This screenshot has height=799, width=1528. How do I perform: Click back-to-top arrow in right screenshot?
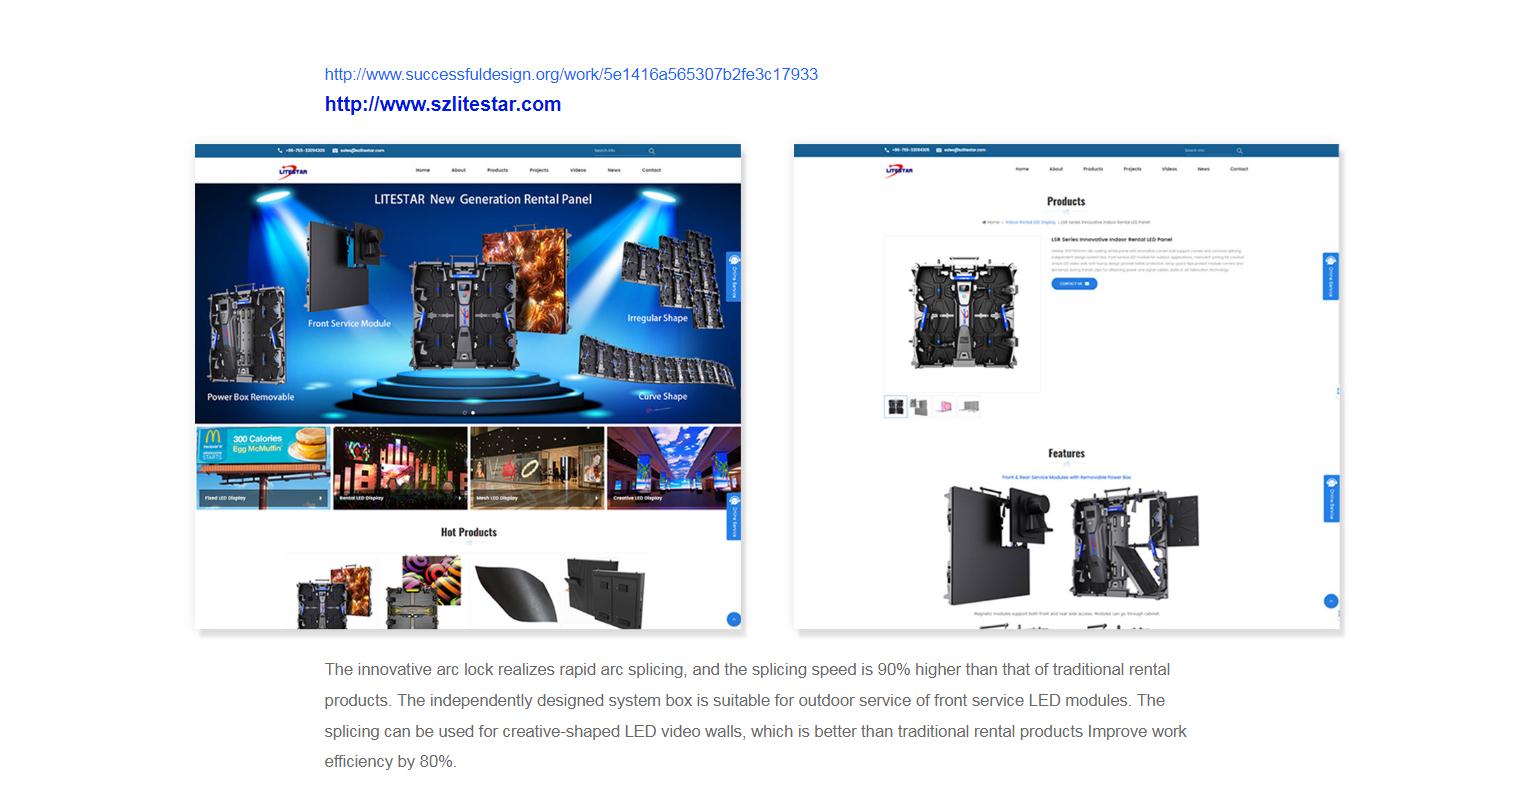tap(1331, 601)
